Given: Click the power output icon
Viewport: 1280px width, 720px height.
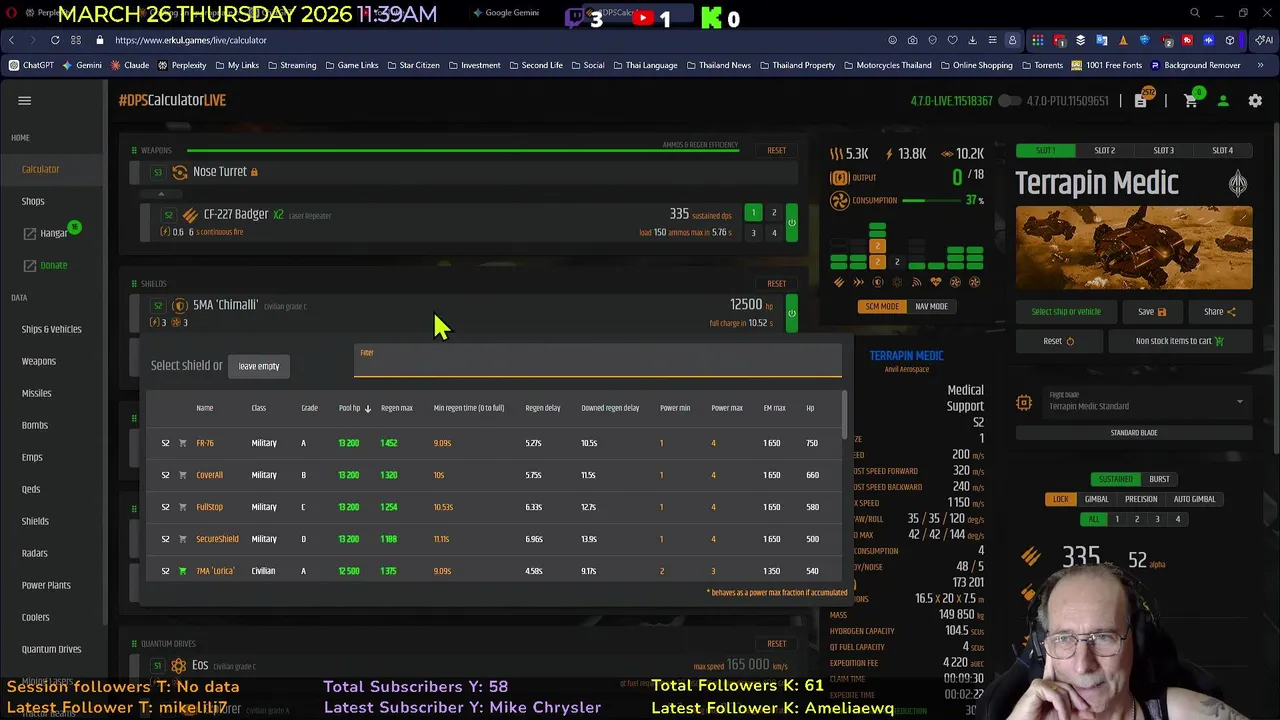Looking at the screenshot, I should pyautogui.click(x=840, y=177).
